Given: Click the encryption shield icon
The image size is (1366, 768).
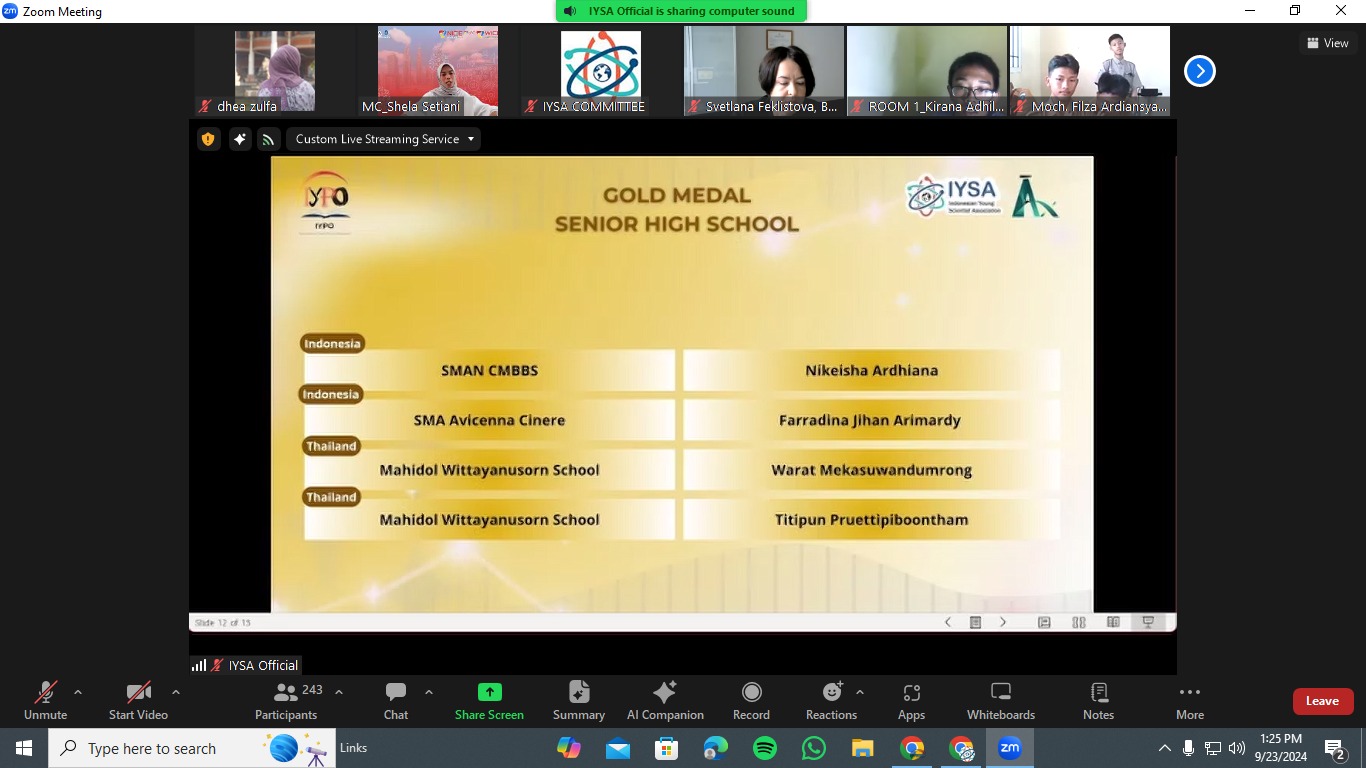Looking at the screenshot, I should pyautogui.click(x=208, y=139).
